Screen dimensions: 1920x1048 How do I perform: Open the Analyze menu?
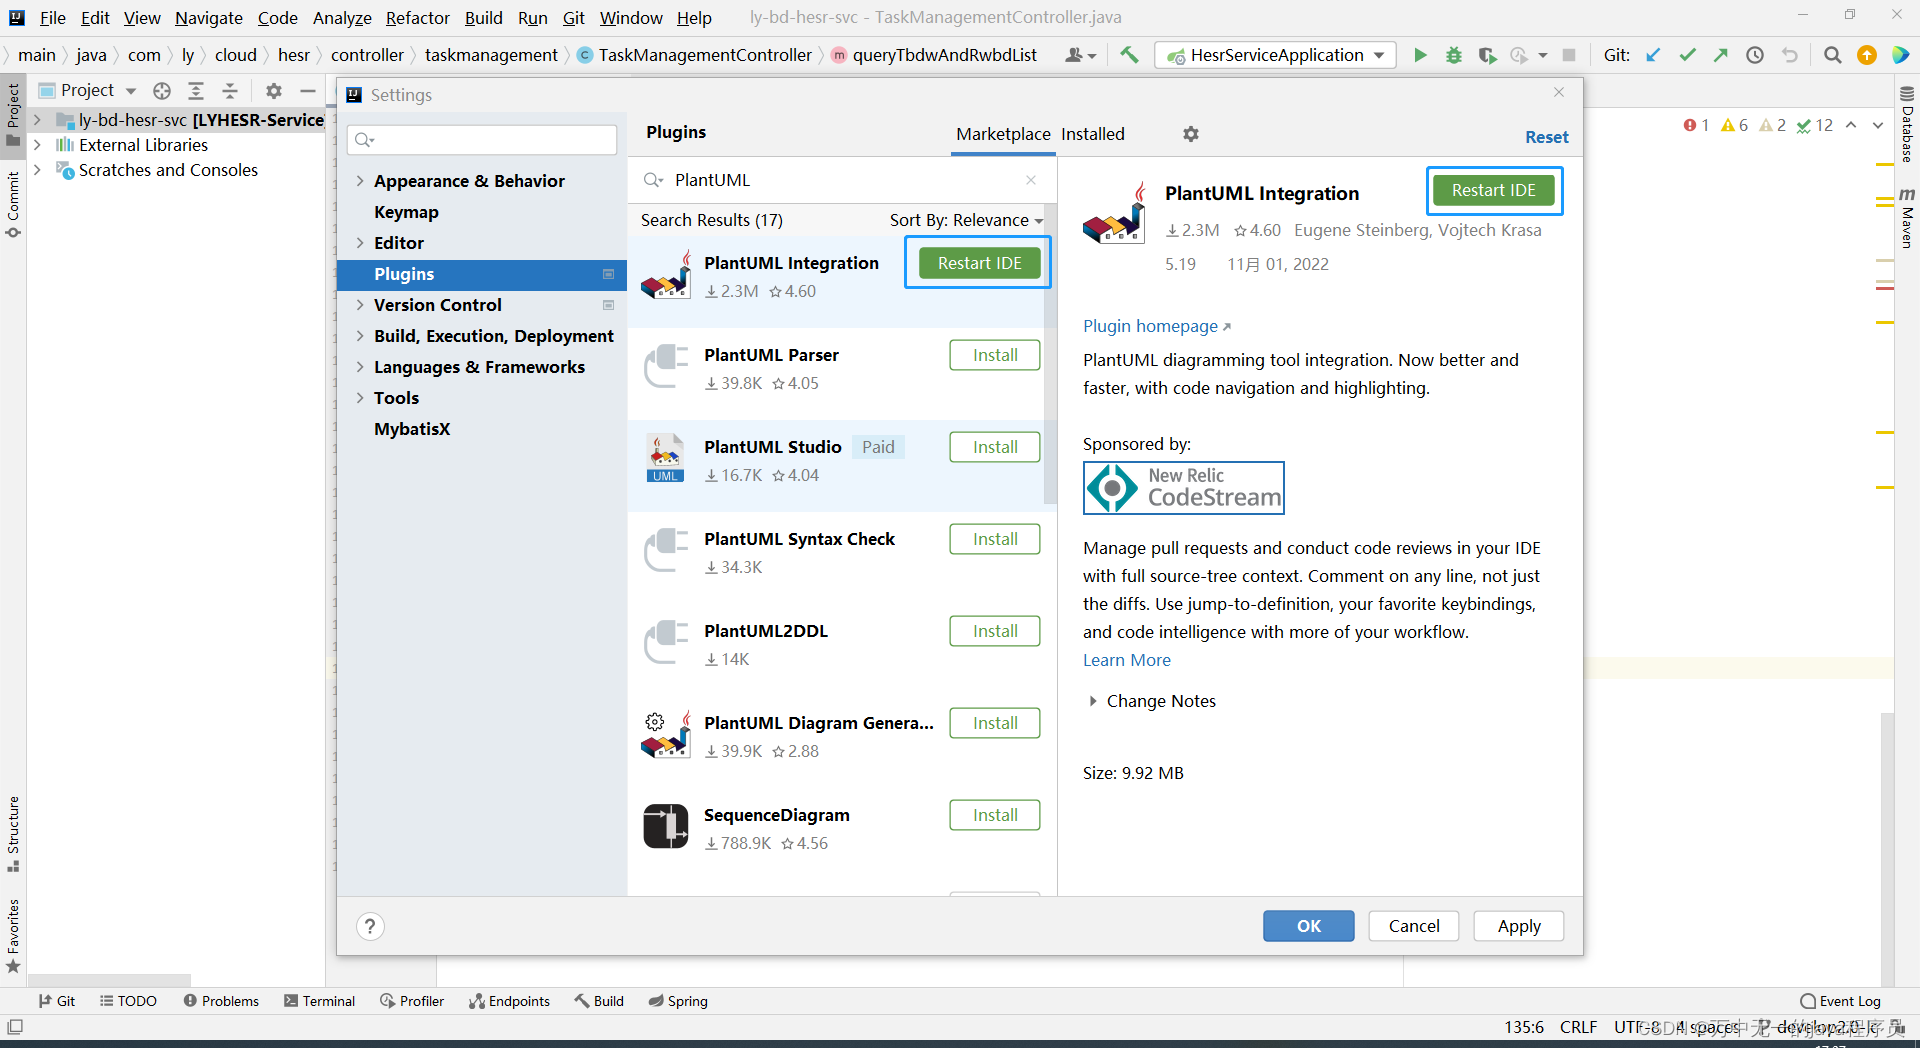[x=342, y=17]
